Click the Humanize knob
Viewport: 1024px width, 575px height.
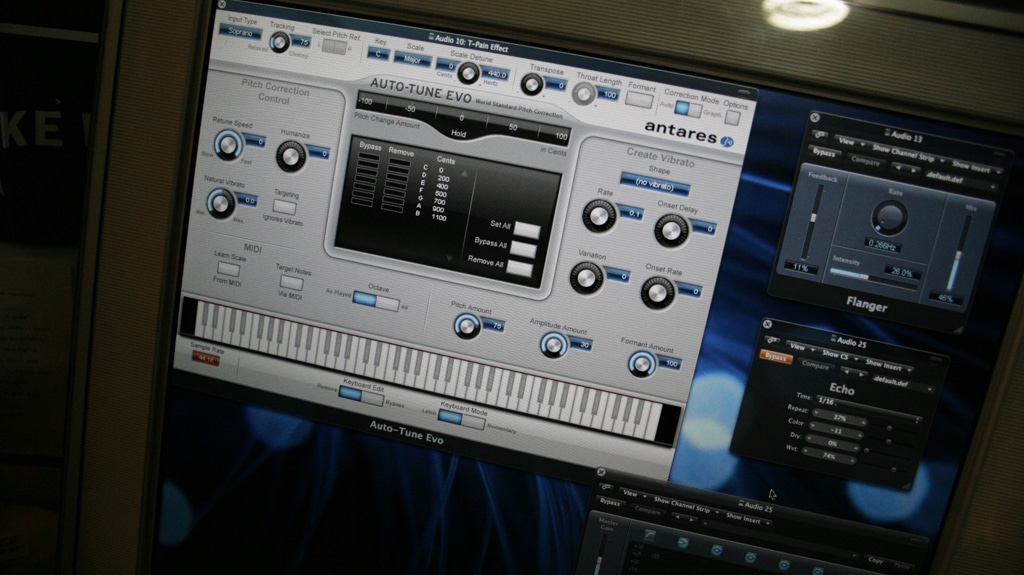tap(291, 156)
